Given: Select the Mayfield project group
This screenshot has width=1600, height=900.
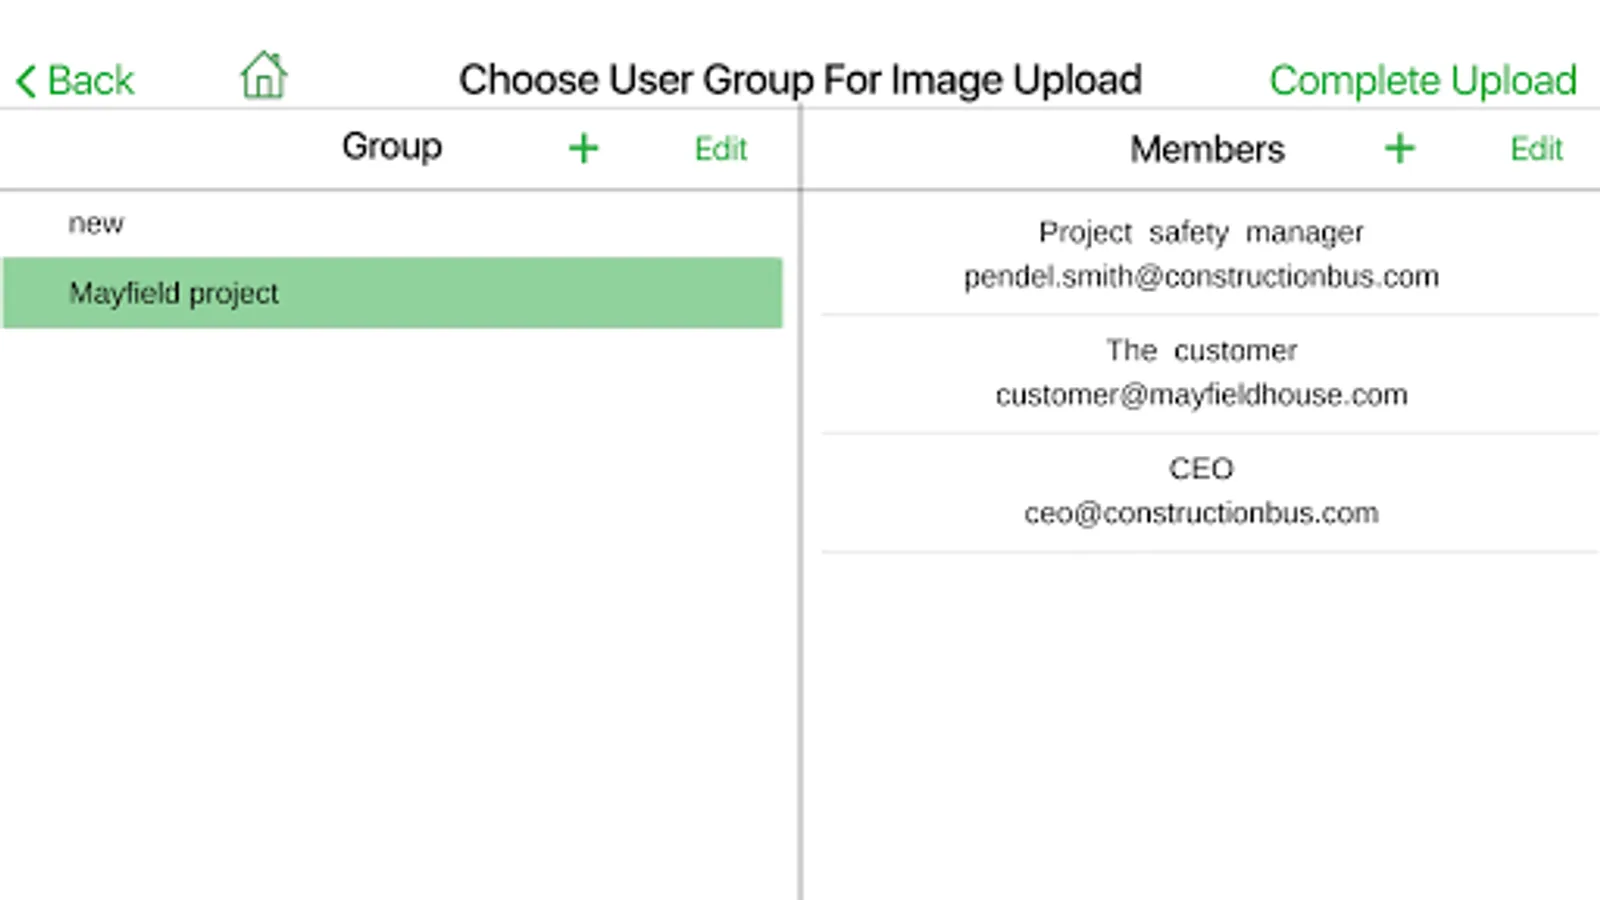Looking at the screenshot, I should tap(392, 293).
